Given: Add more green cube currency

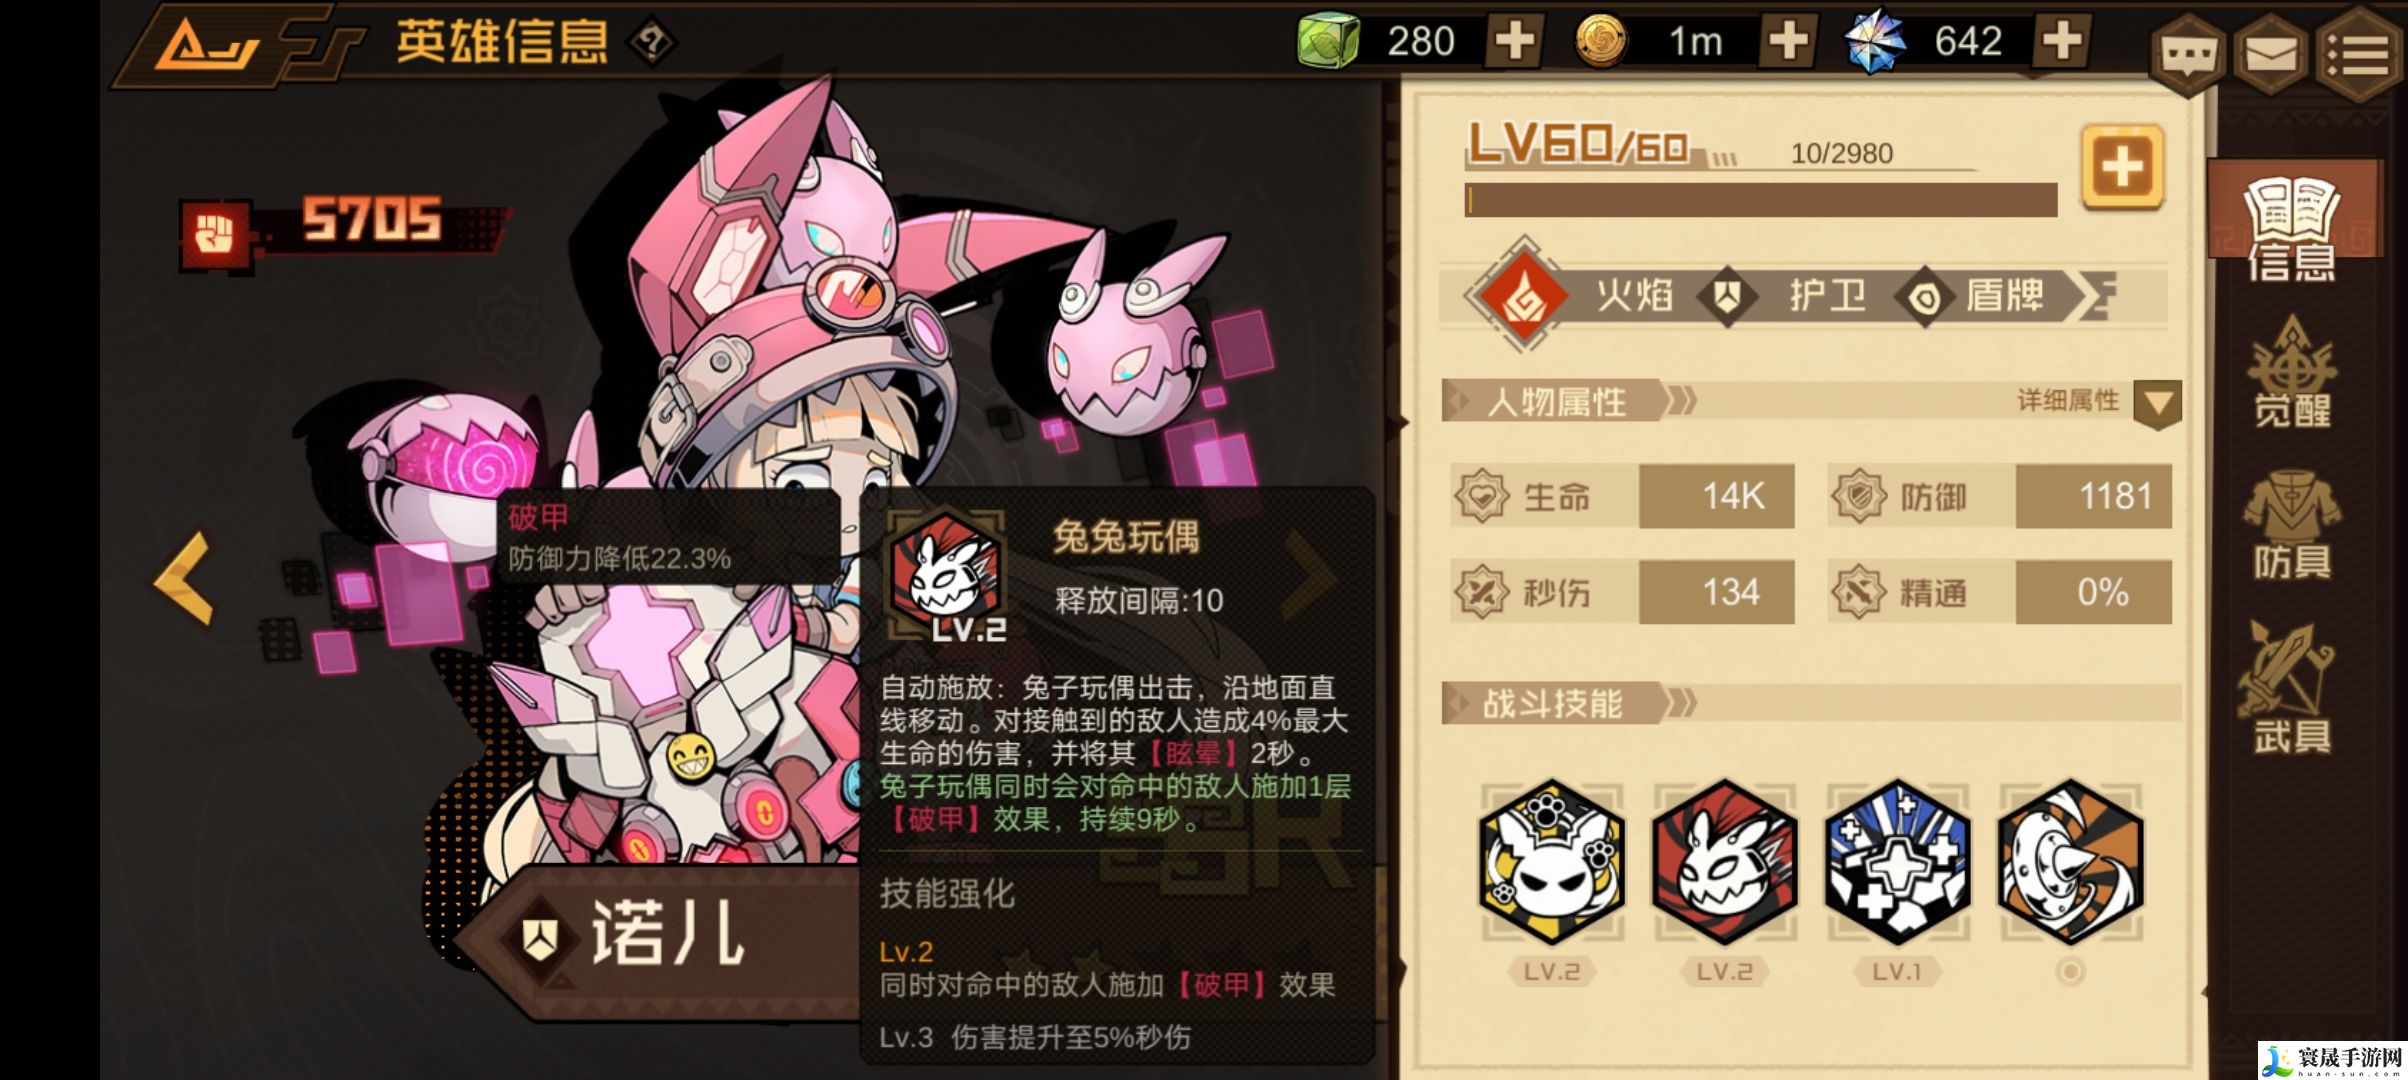Looking at the screenshot, I should [x=1514, y=42].
